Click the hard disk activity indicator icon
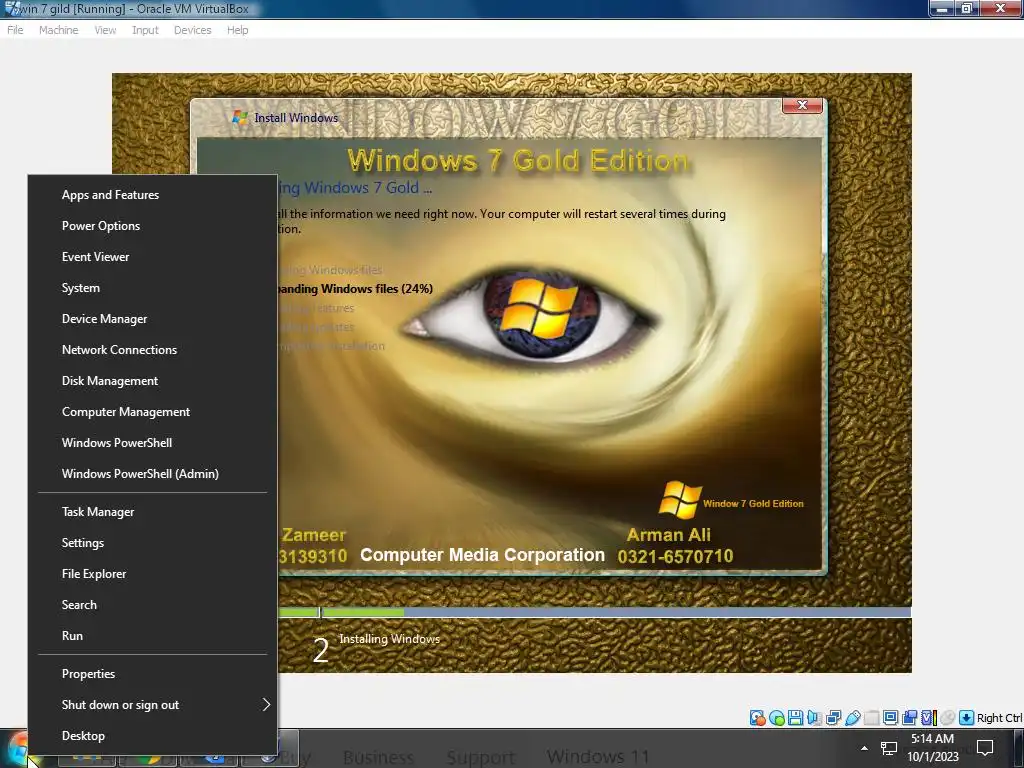 click(x=758, y=718)
